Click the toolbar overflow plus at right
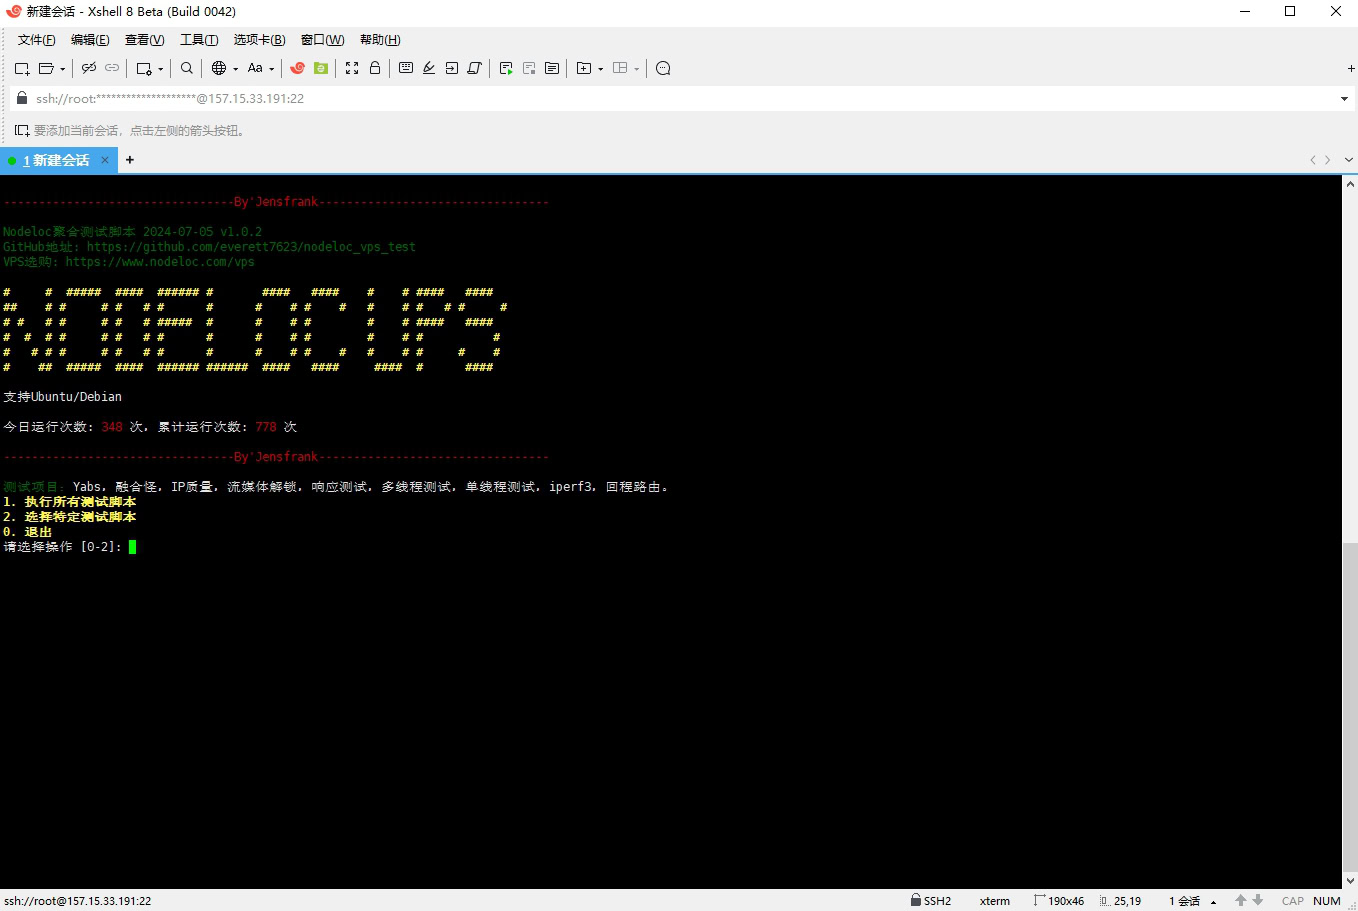 click(x=1351, y=69)
